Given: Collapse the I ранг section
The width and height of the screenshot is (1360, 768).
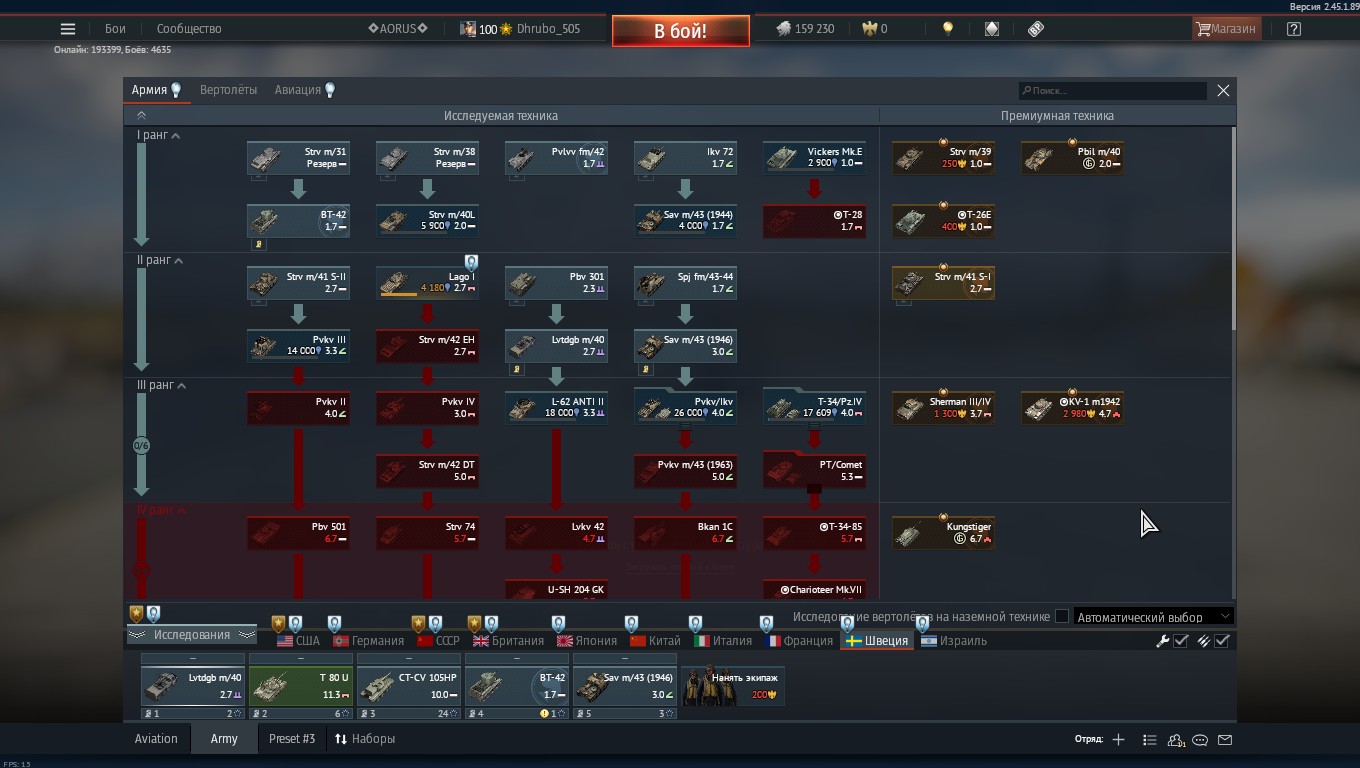Looking at the screenshot, I should [x=158, y=135].
